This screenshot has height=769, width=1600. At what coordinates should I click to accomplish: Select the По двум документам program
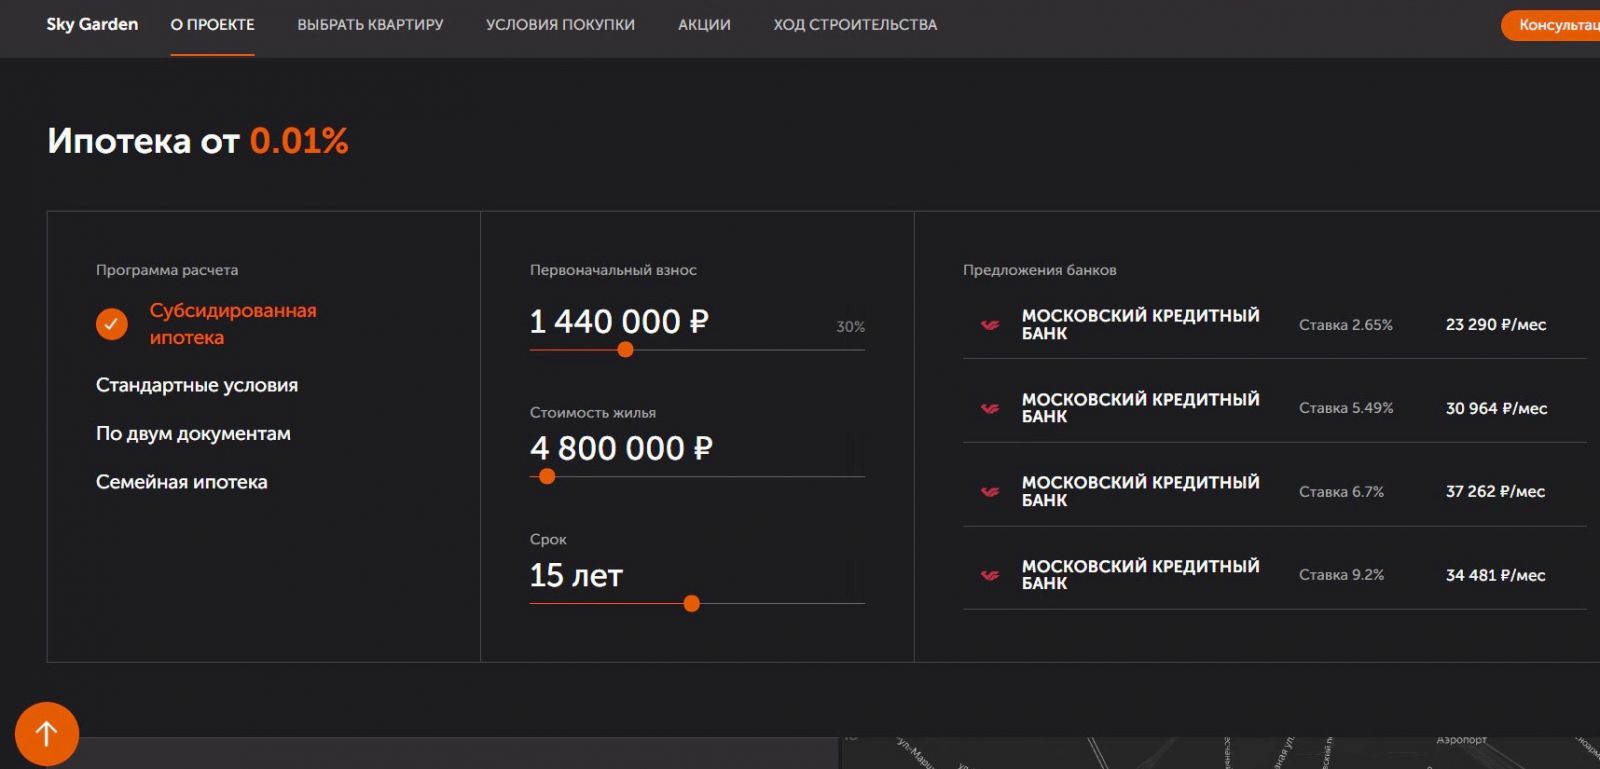tap(193, 434)
